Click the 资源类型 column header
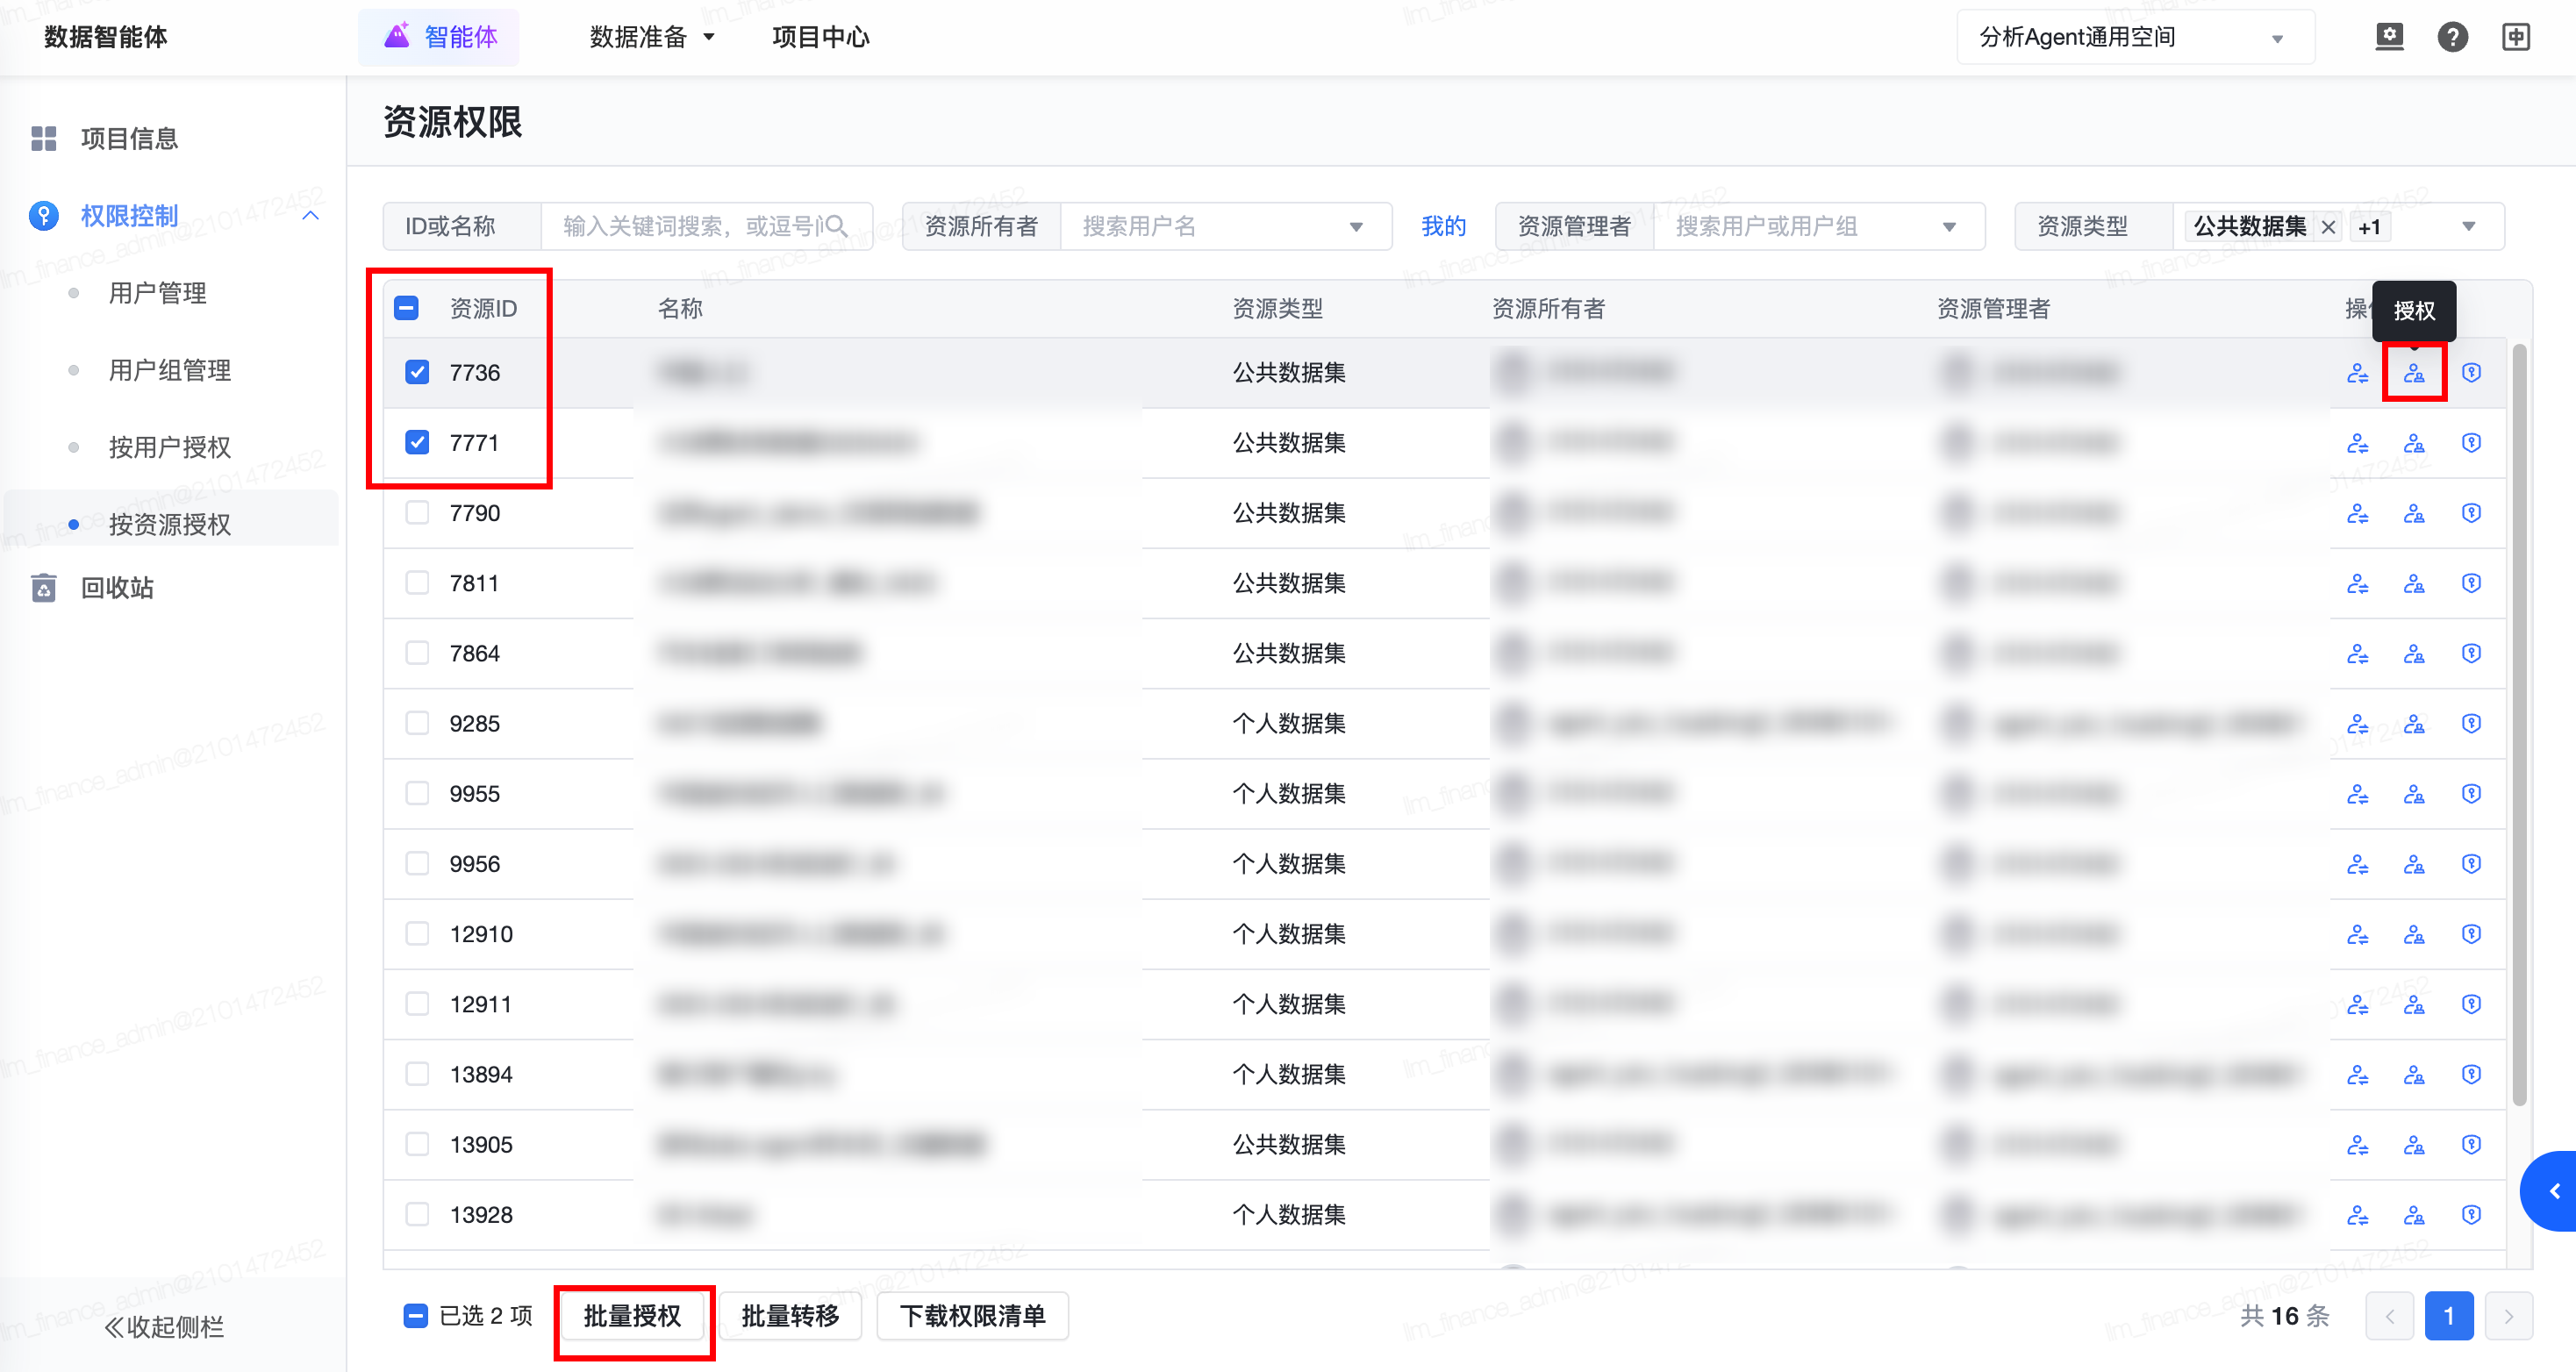 click(1277, 308)
